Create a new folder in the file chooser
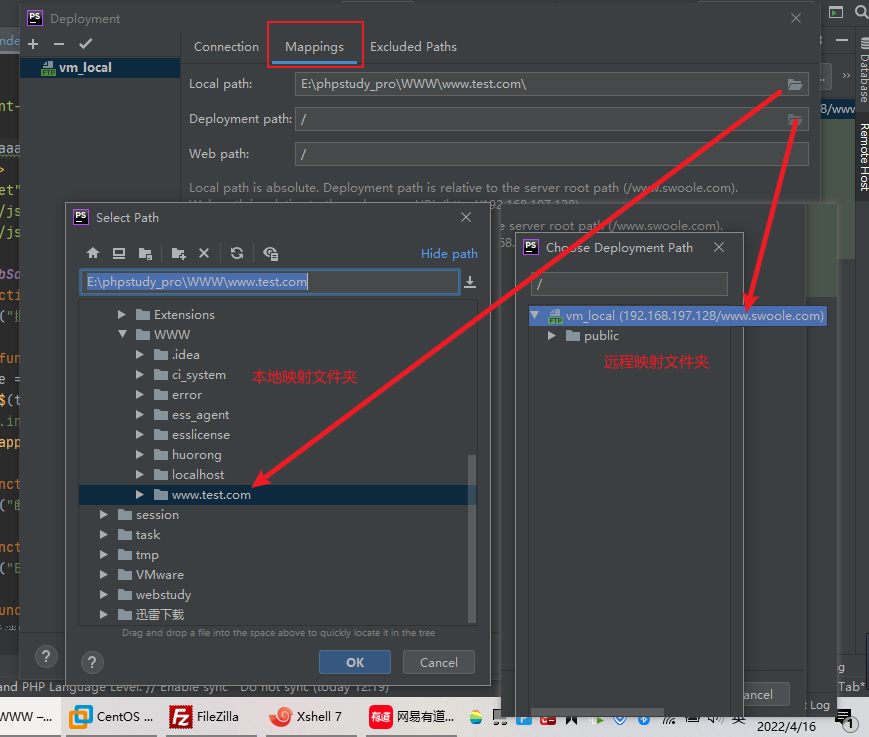The width and height of the screenshot is (869, 737). pos(179,254)
